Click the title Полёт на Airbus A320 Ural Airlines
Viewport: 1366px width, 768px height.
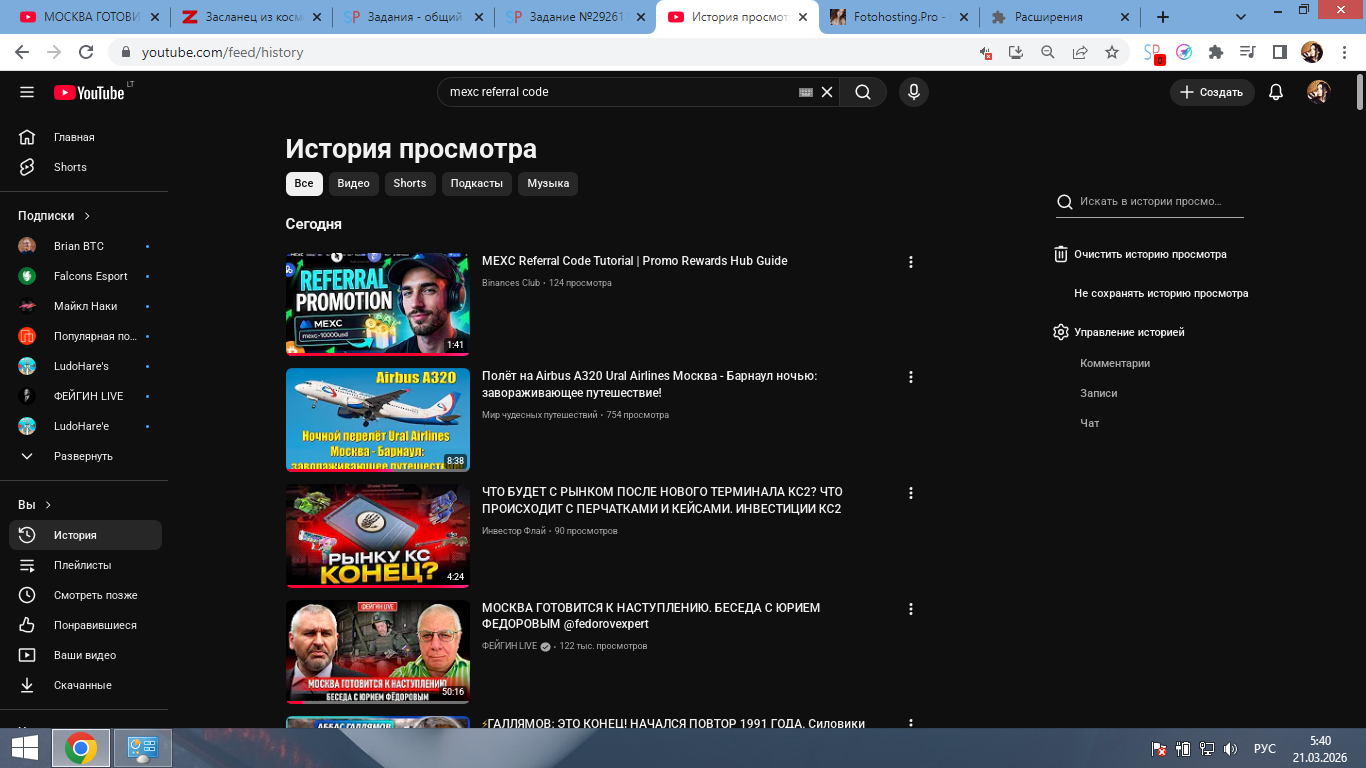(650, 385)
